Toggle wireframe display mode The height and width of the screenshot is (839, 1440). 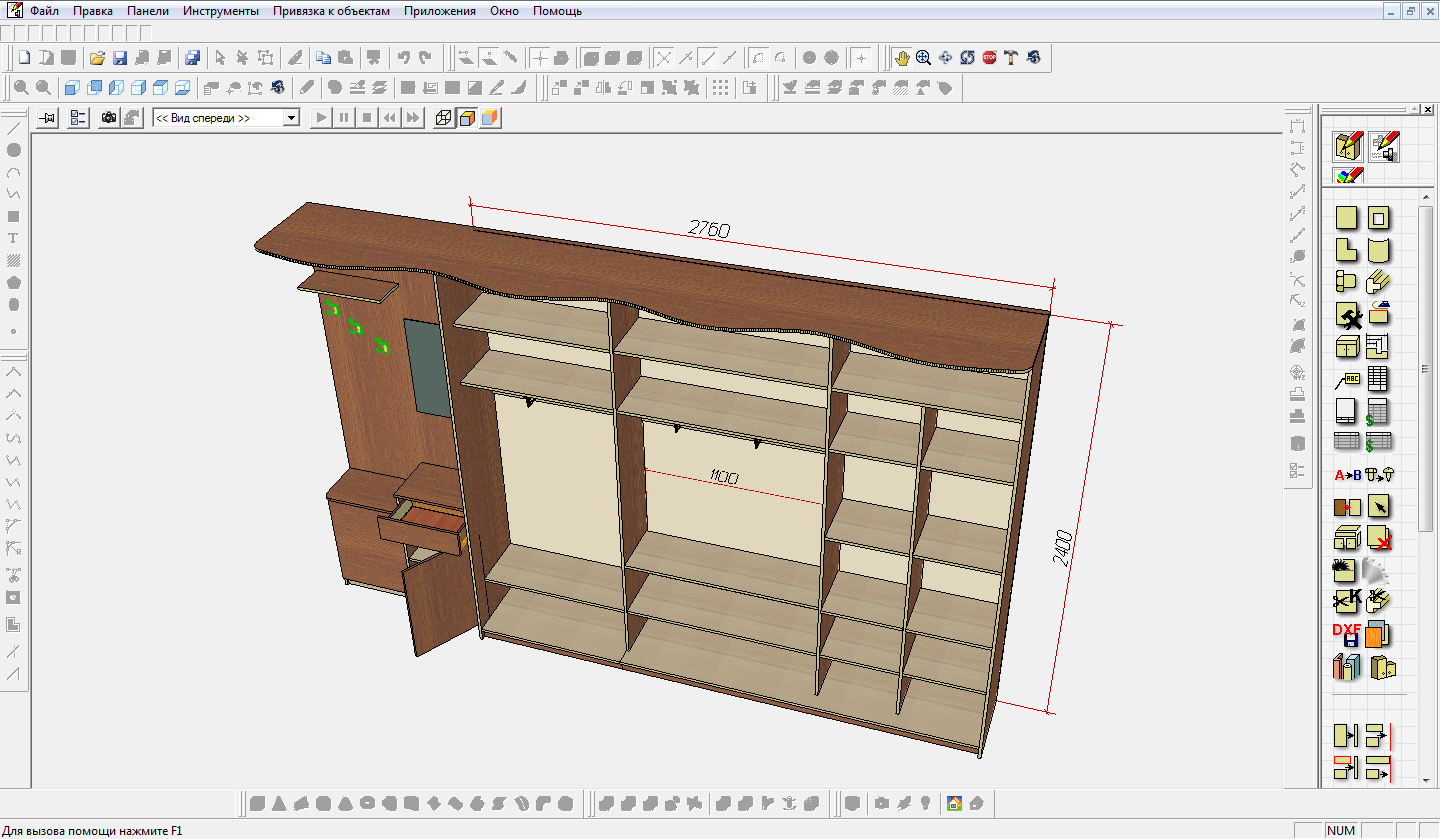[443, 118]
